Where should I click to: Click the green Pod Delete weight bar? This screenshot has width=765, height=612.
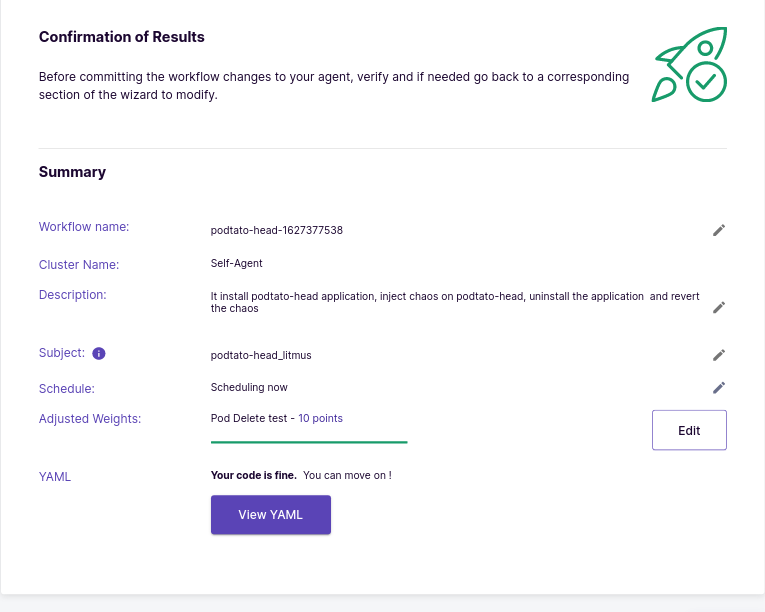pyautogui.click(x=309, y=442)
